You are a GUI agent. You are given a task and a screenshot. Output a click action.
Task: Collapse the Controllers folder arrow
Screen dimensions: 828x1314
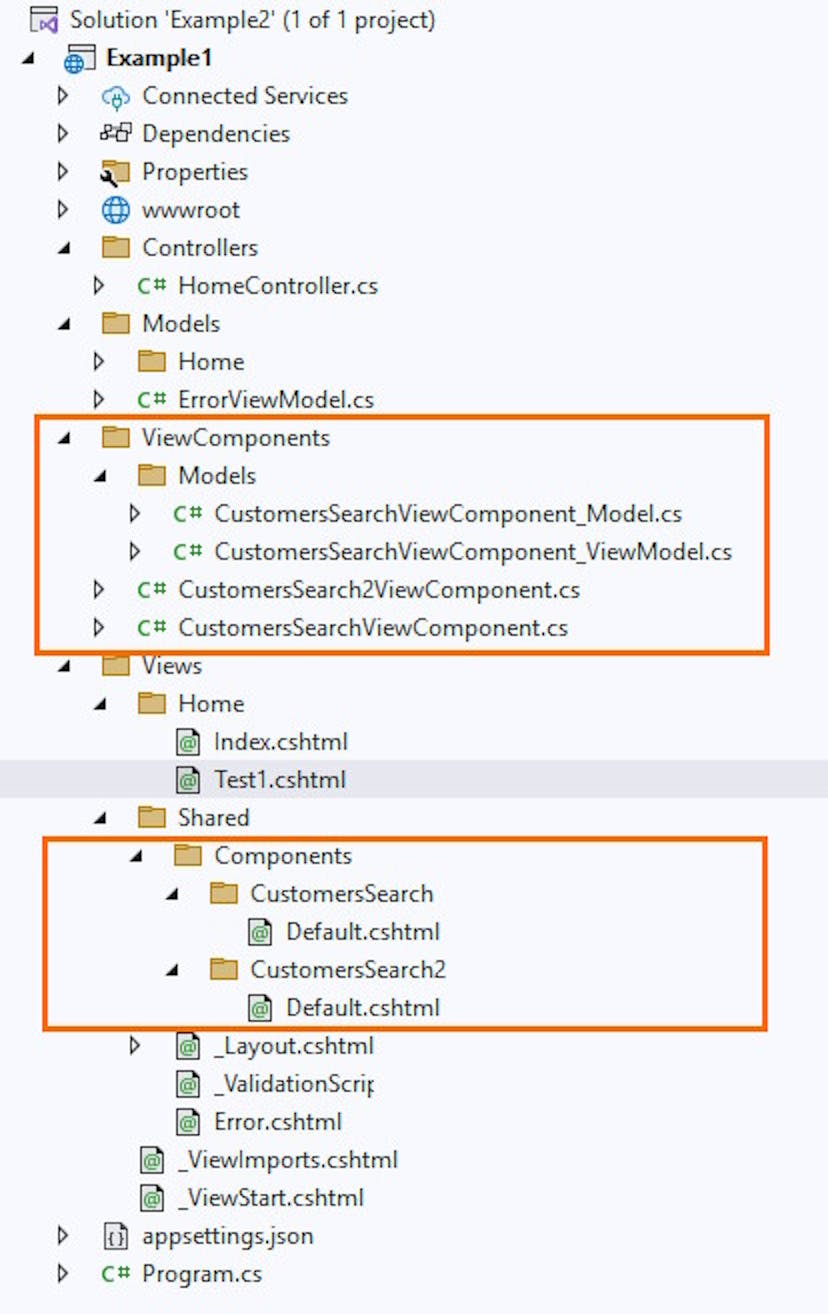pyautogui.click(x=64, y=248)
